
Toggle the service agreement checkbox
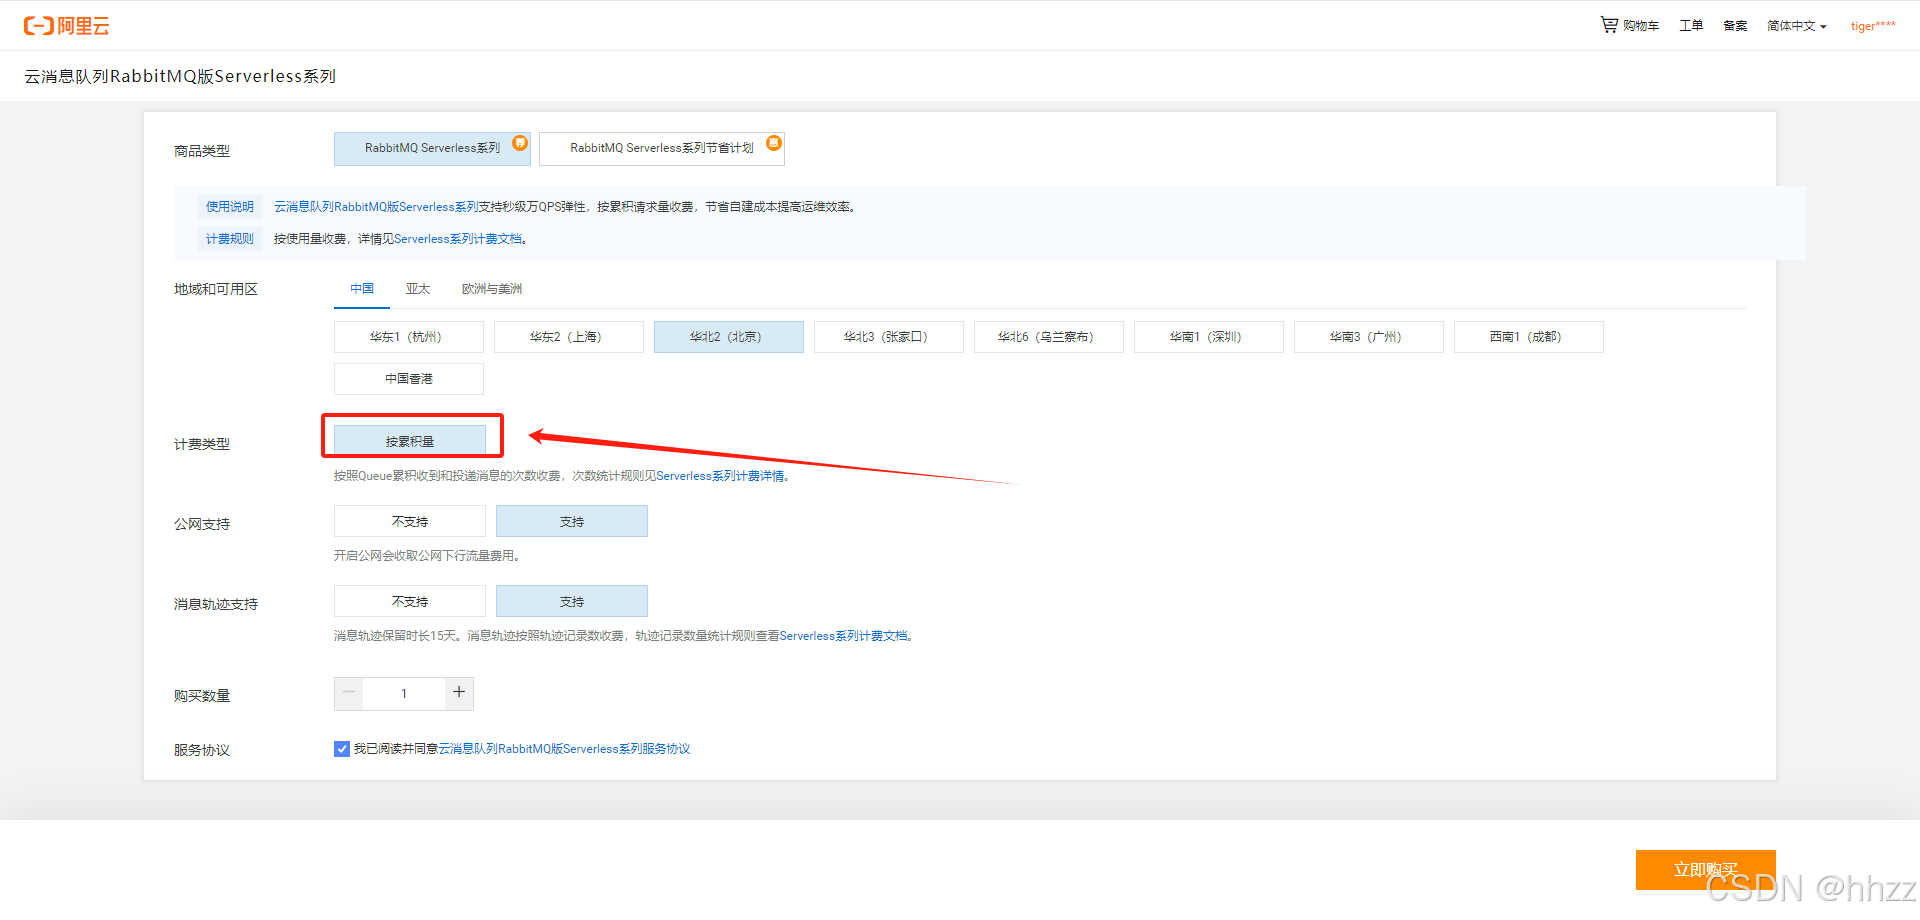(x=342, y=749)
